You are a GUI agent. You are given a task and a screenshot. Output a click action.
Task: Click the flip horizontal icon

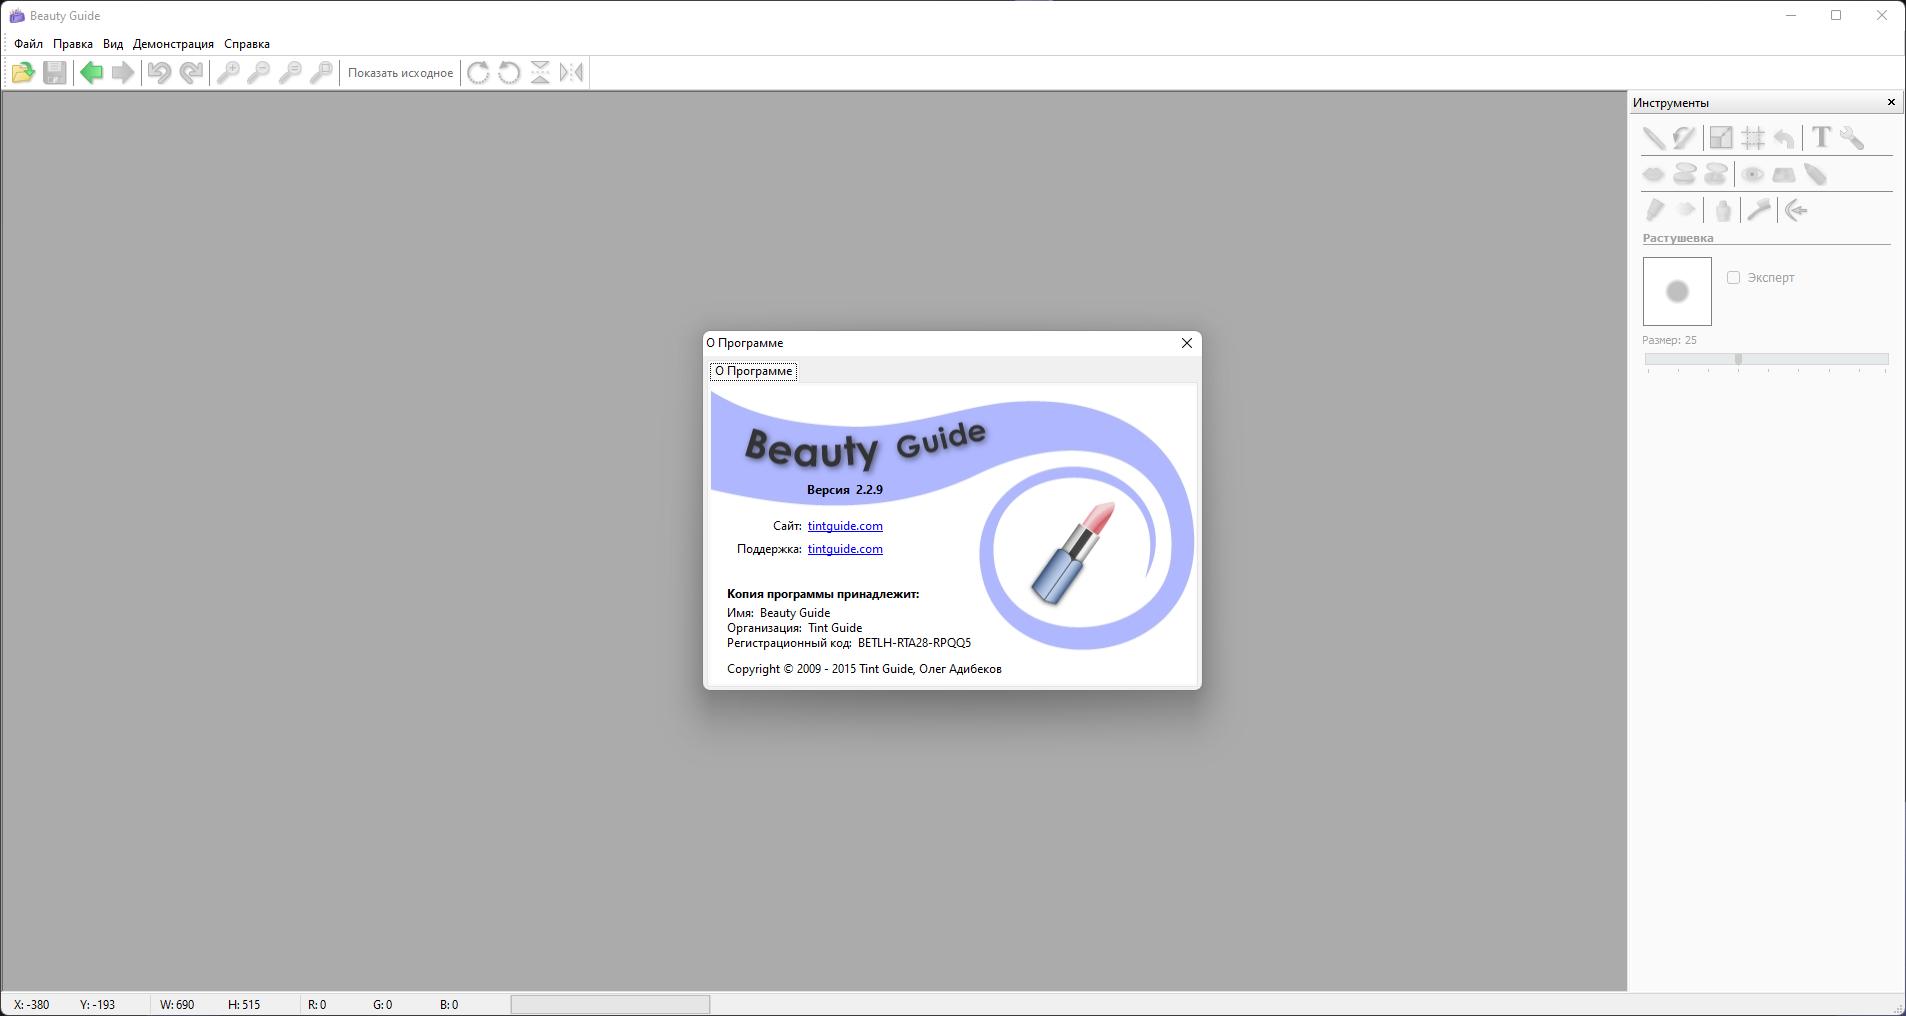pyautogui.click(x=572, y=72)
